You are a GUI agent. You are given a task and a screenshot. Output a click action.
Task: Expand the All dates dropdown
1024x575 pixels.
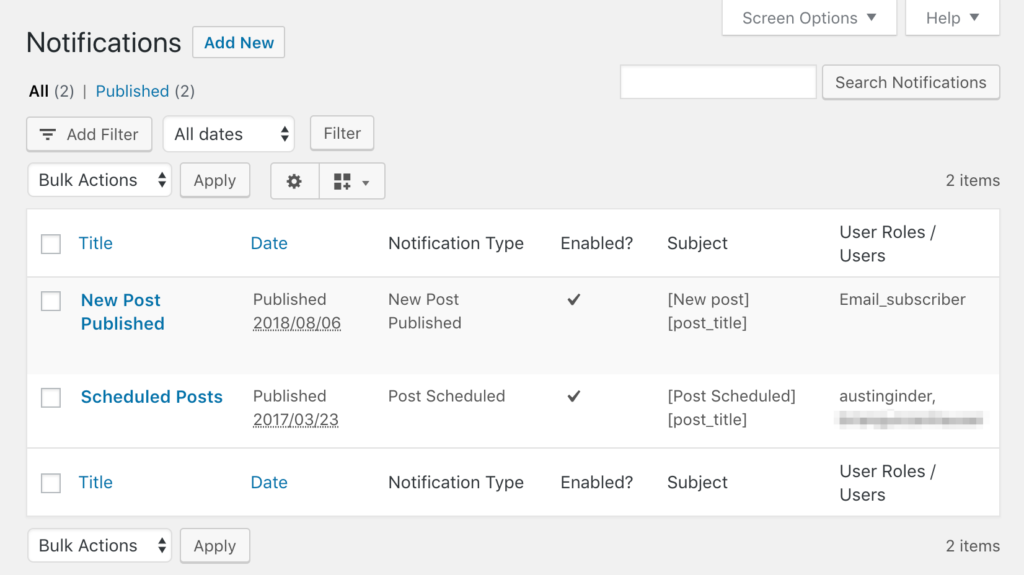[229, 134]
